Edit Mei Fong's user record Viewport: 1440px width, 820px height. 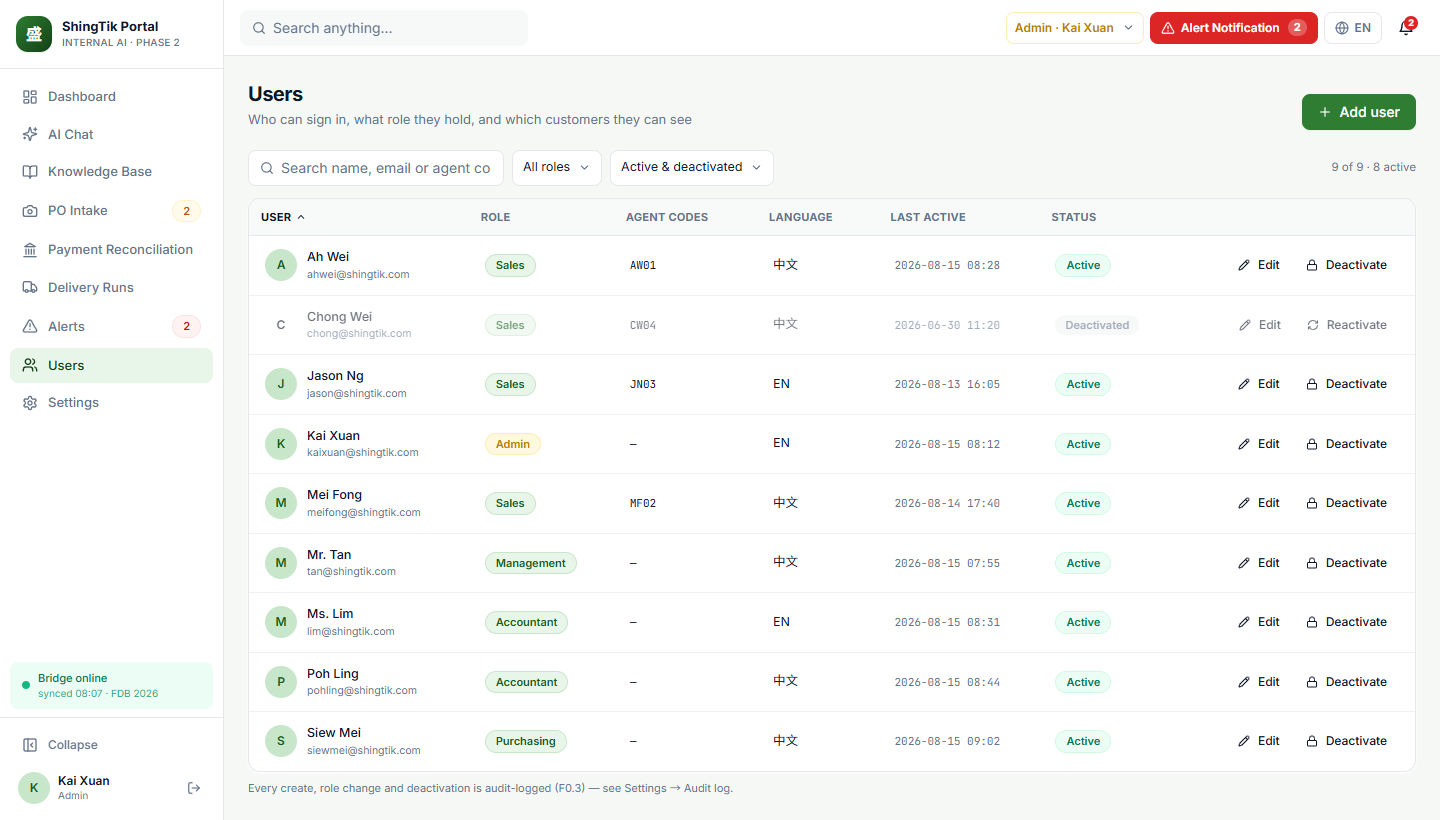[x=1259, y=503]
